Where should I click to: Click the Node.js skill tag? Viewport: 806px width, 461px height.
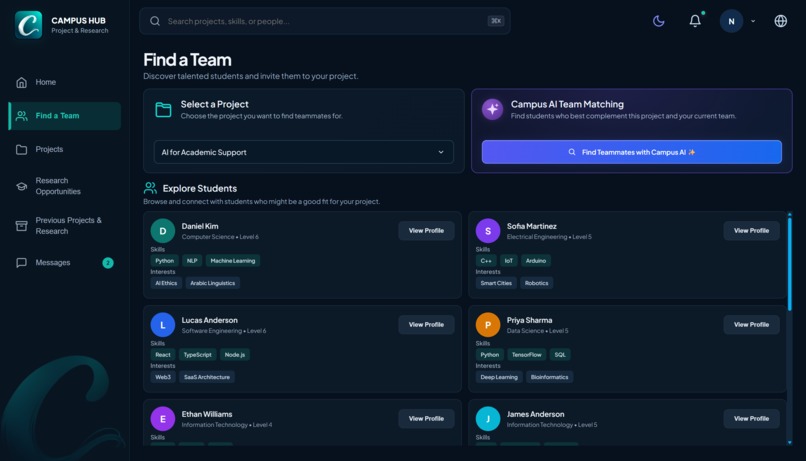tap(234, 355)
